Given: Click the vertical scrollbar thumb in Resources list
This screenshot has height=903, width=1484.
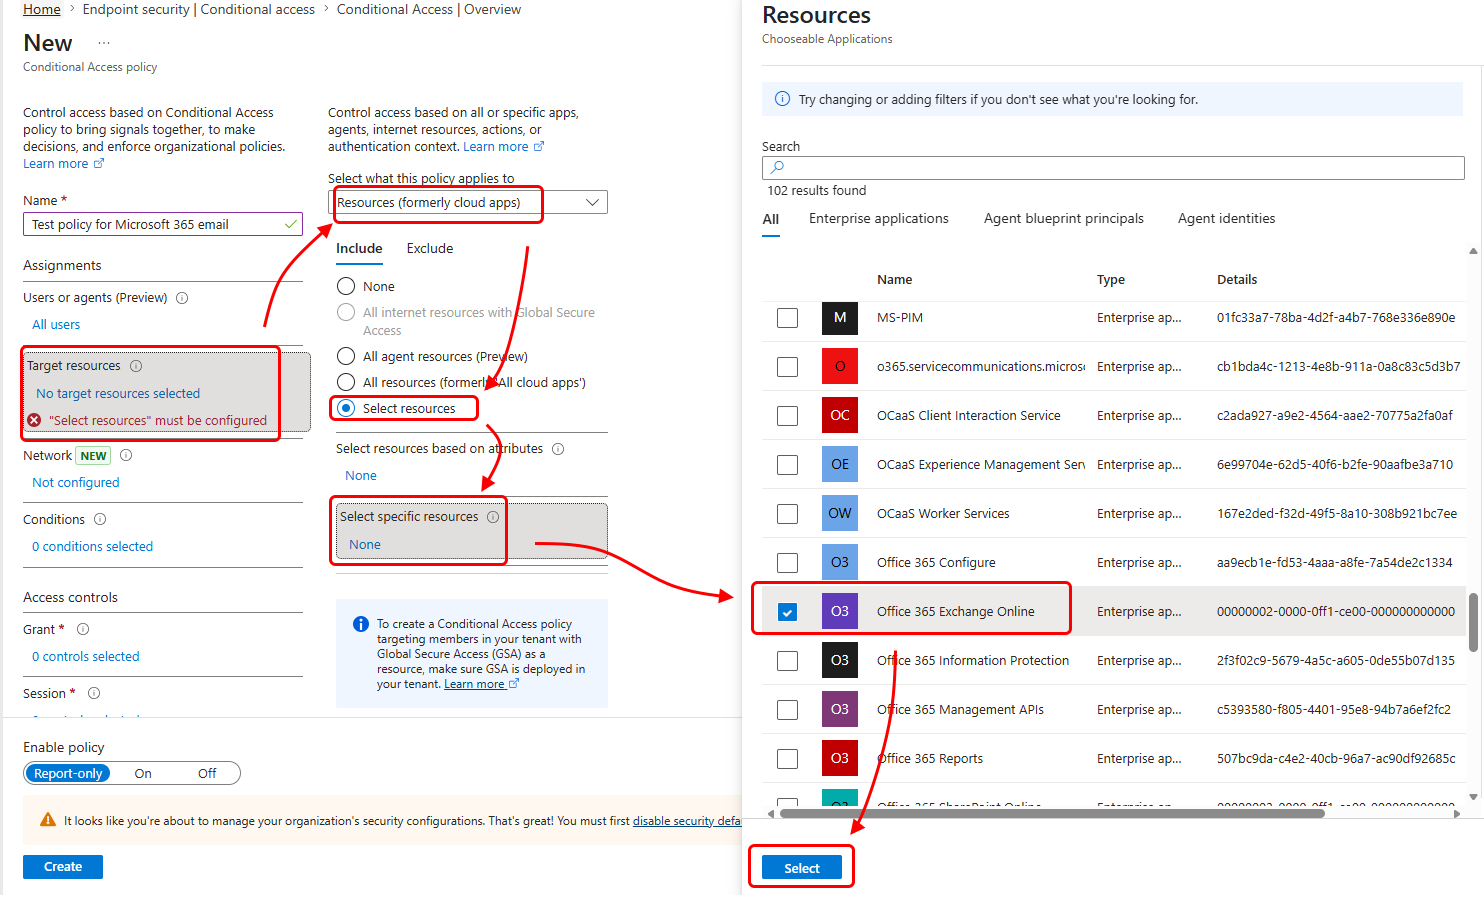Looking at the screenshot, I should pyautogui.click(x=1473, y=621).
